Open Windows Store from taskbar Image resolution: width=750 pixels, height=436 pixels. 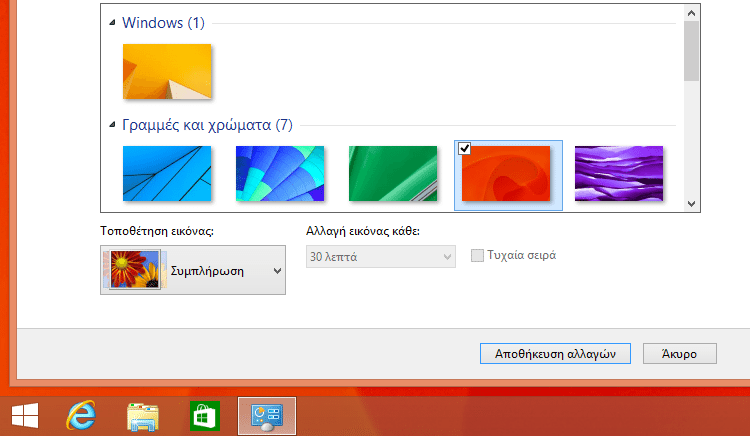point(205,416)
